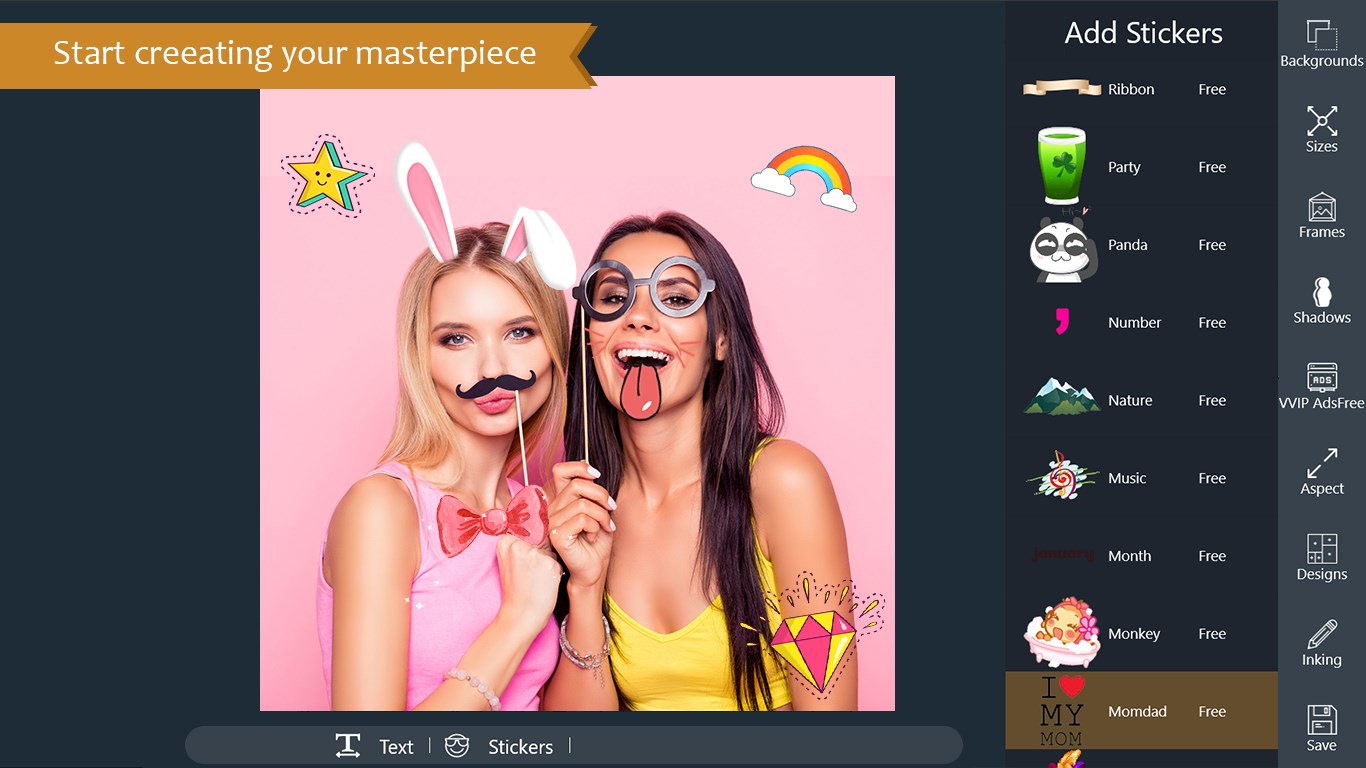Click Free next to Monkey stickers

tap(1211, 633)
